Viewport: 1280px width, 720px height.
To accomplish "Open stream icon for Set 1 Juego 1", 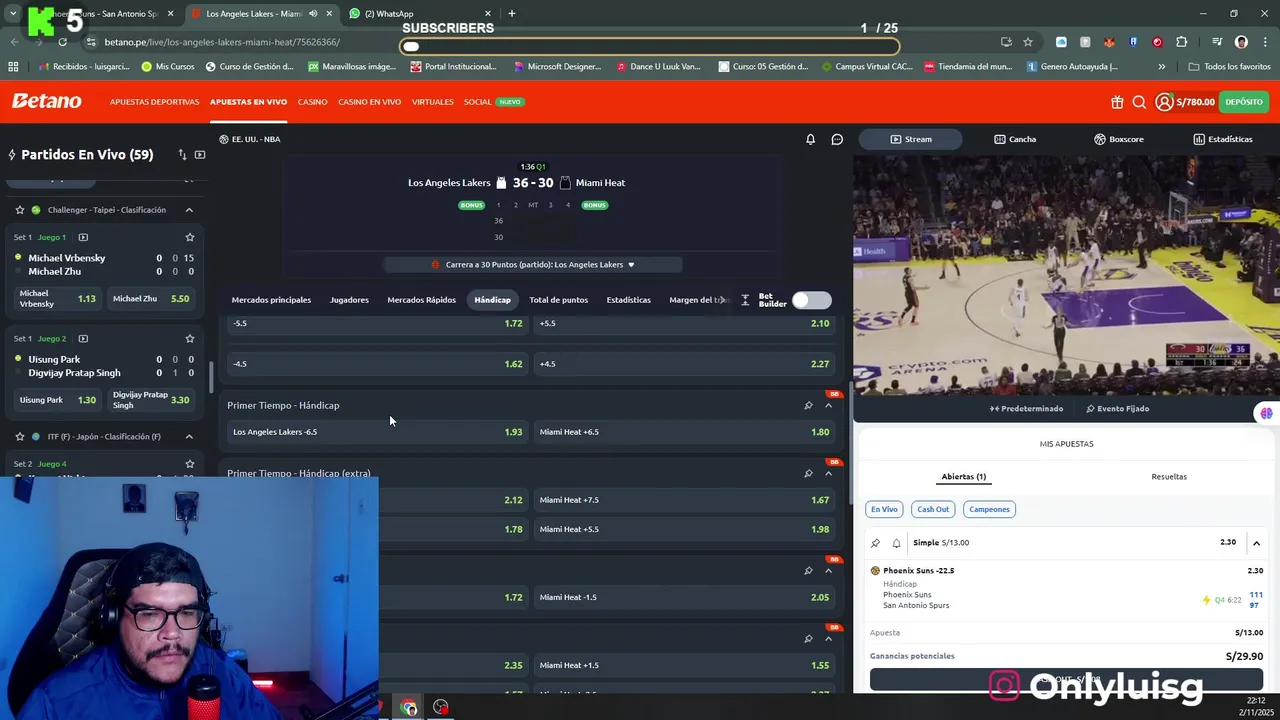I will point(83,237).
